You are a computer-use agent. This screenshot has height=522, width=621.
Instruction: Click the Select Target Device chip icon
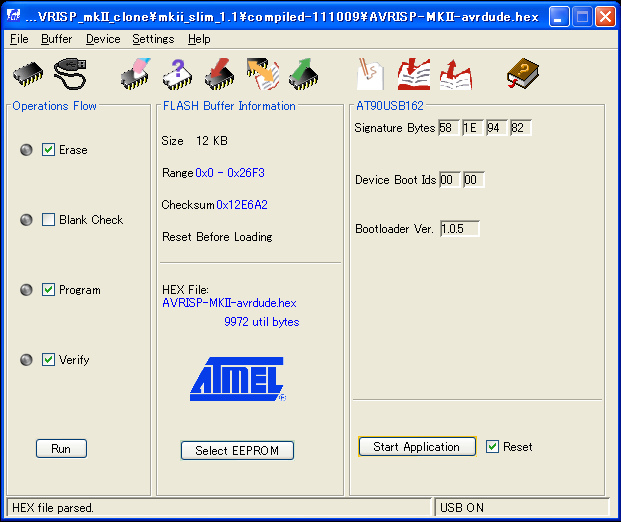click(28, 74)
